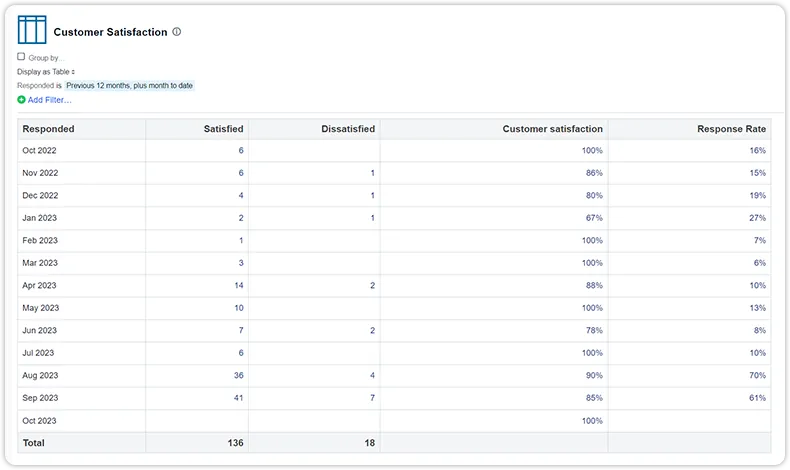
Task: Open the Aug 2023 satisfied count 36
Action: tap(239, 375)
